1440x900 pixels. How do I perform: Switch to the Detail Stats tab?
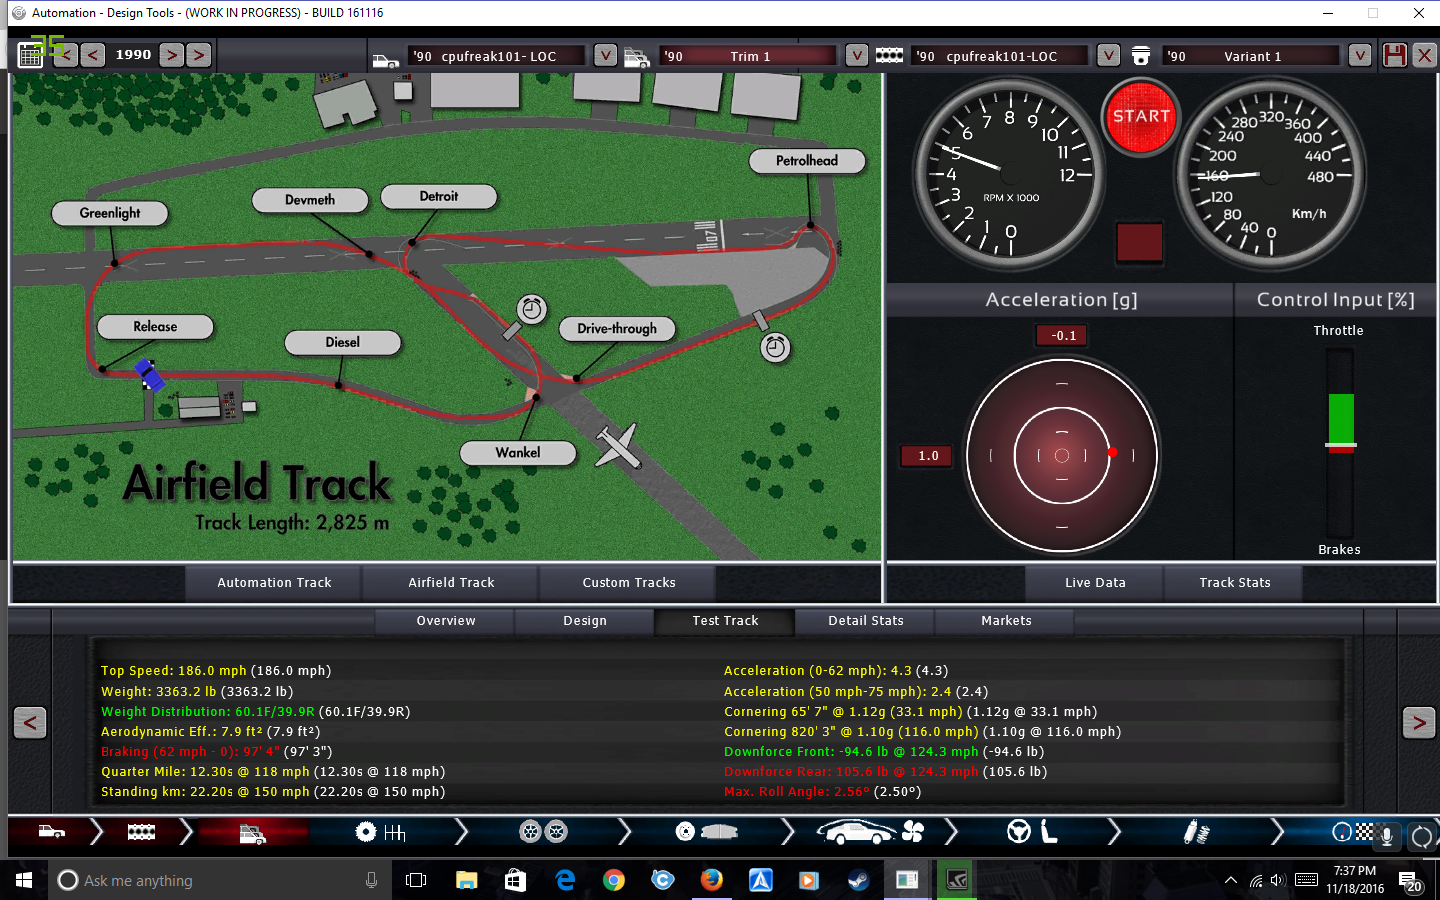point(865,621)
